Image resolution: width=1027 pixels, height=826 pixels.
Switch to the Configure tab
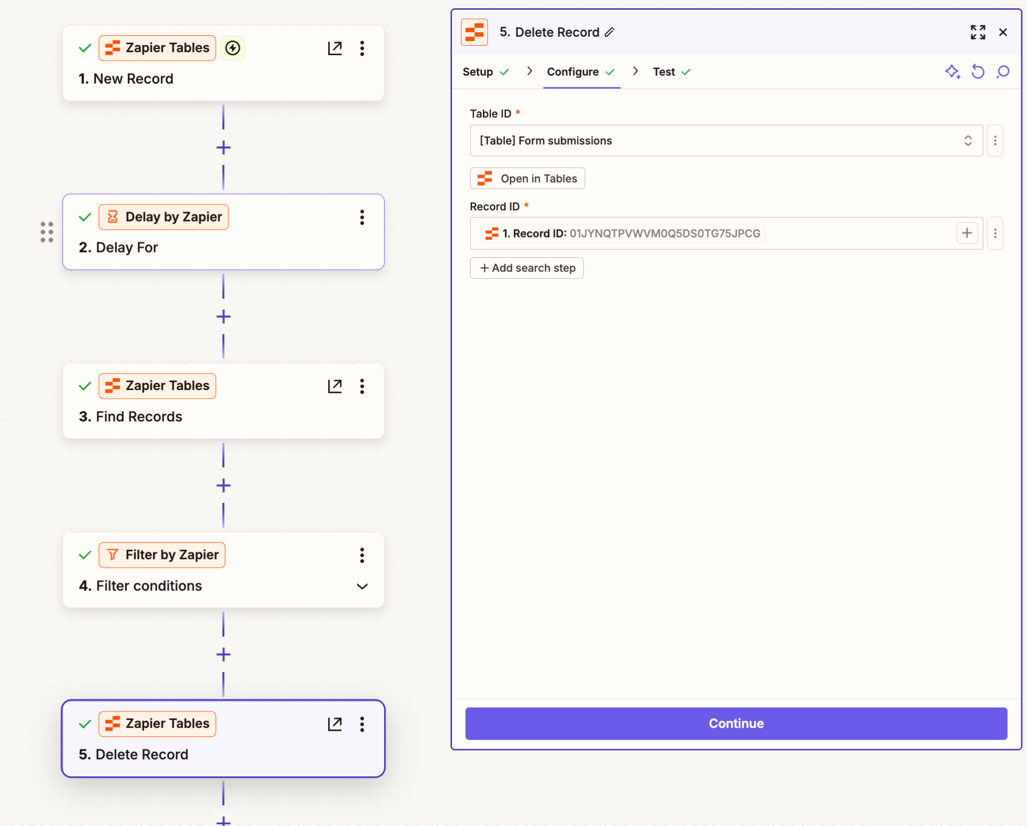click(581, 72)
